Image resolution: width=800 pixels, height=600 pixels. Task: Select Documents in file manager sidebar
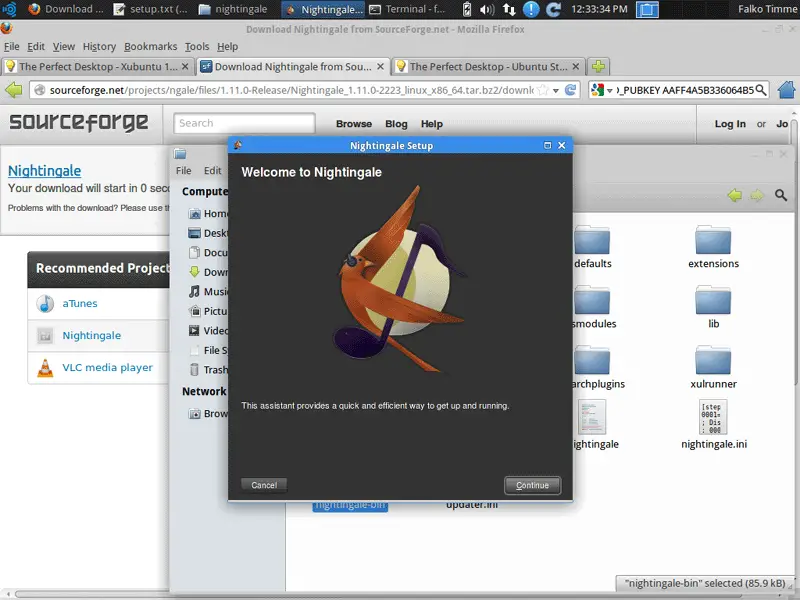(x=207, y=253)
